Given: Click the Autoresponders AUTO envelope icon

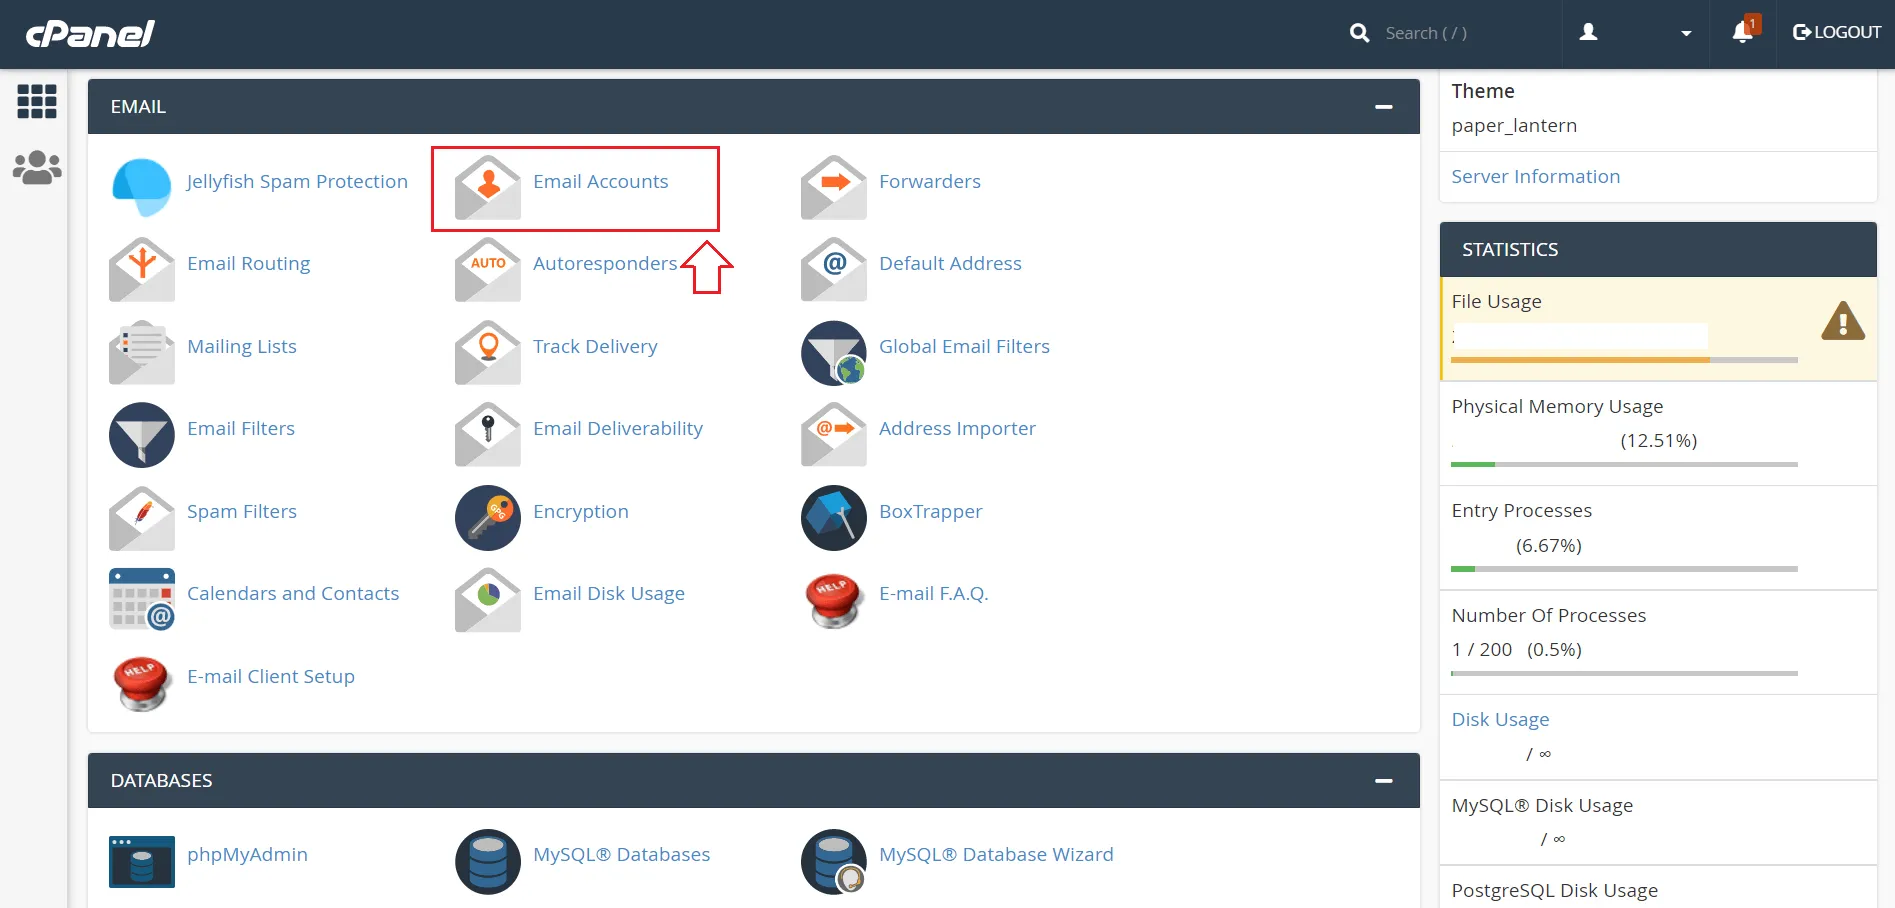Looking at the screenshot, I should (488, 269).
